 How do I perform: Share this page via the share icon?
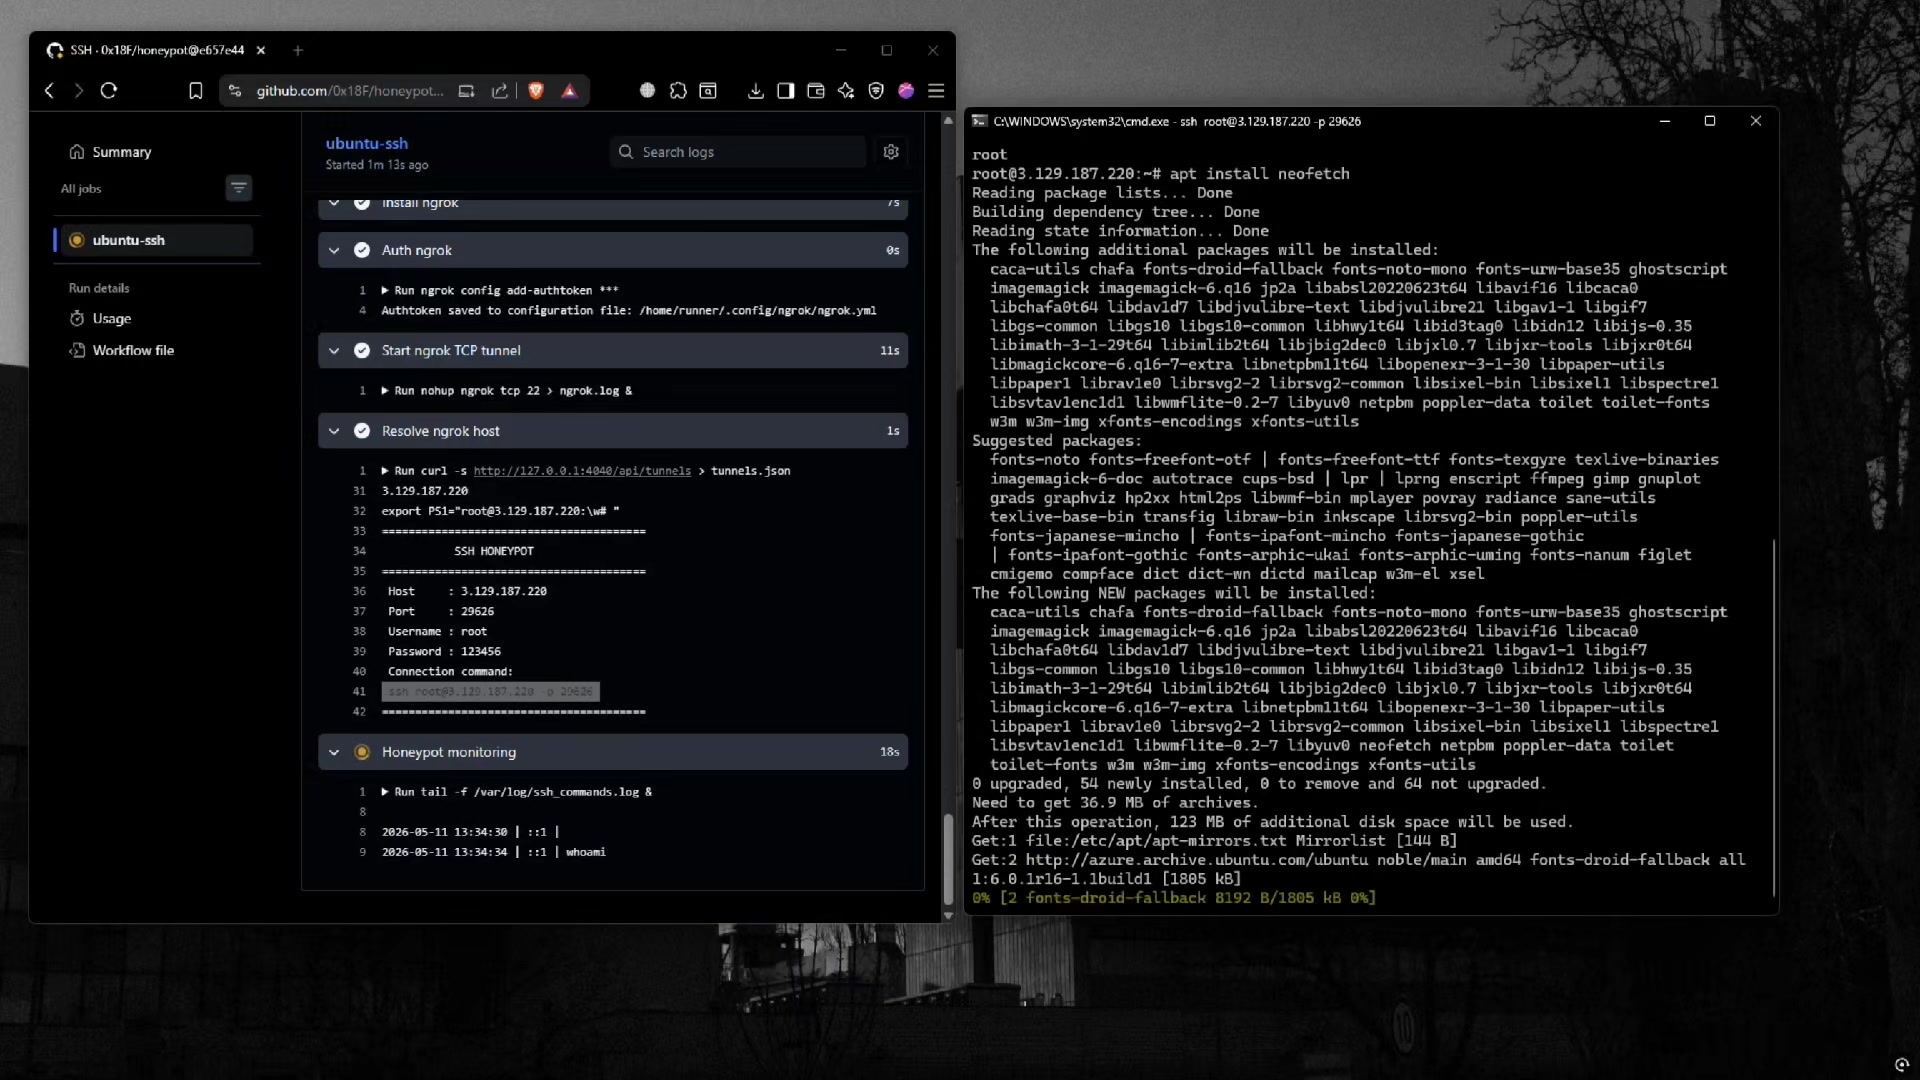499,91
